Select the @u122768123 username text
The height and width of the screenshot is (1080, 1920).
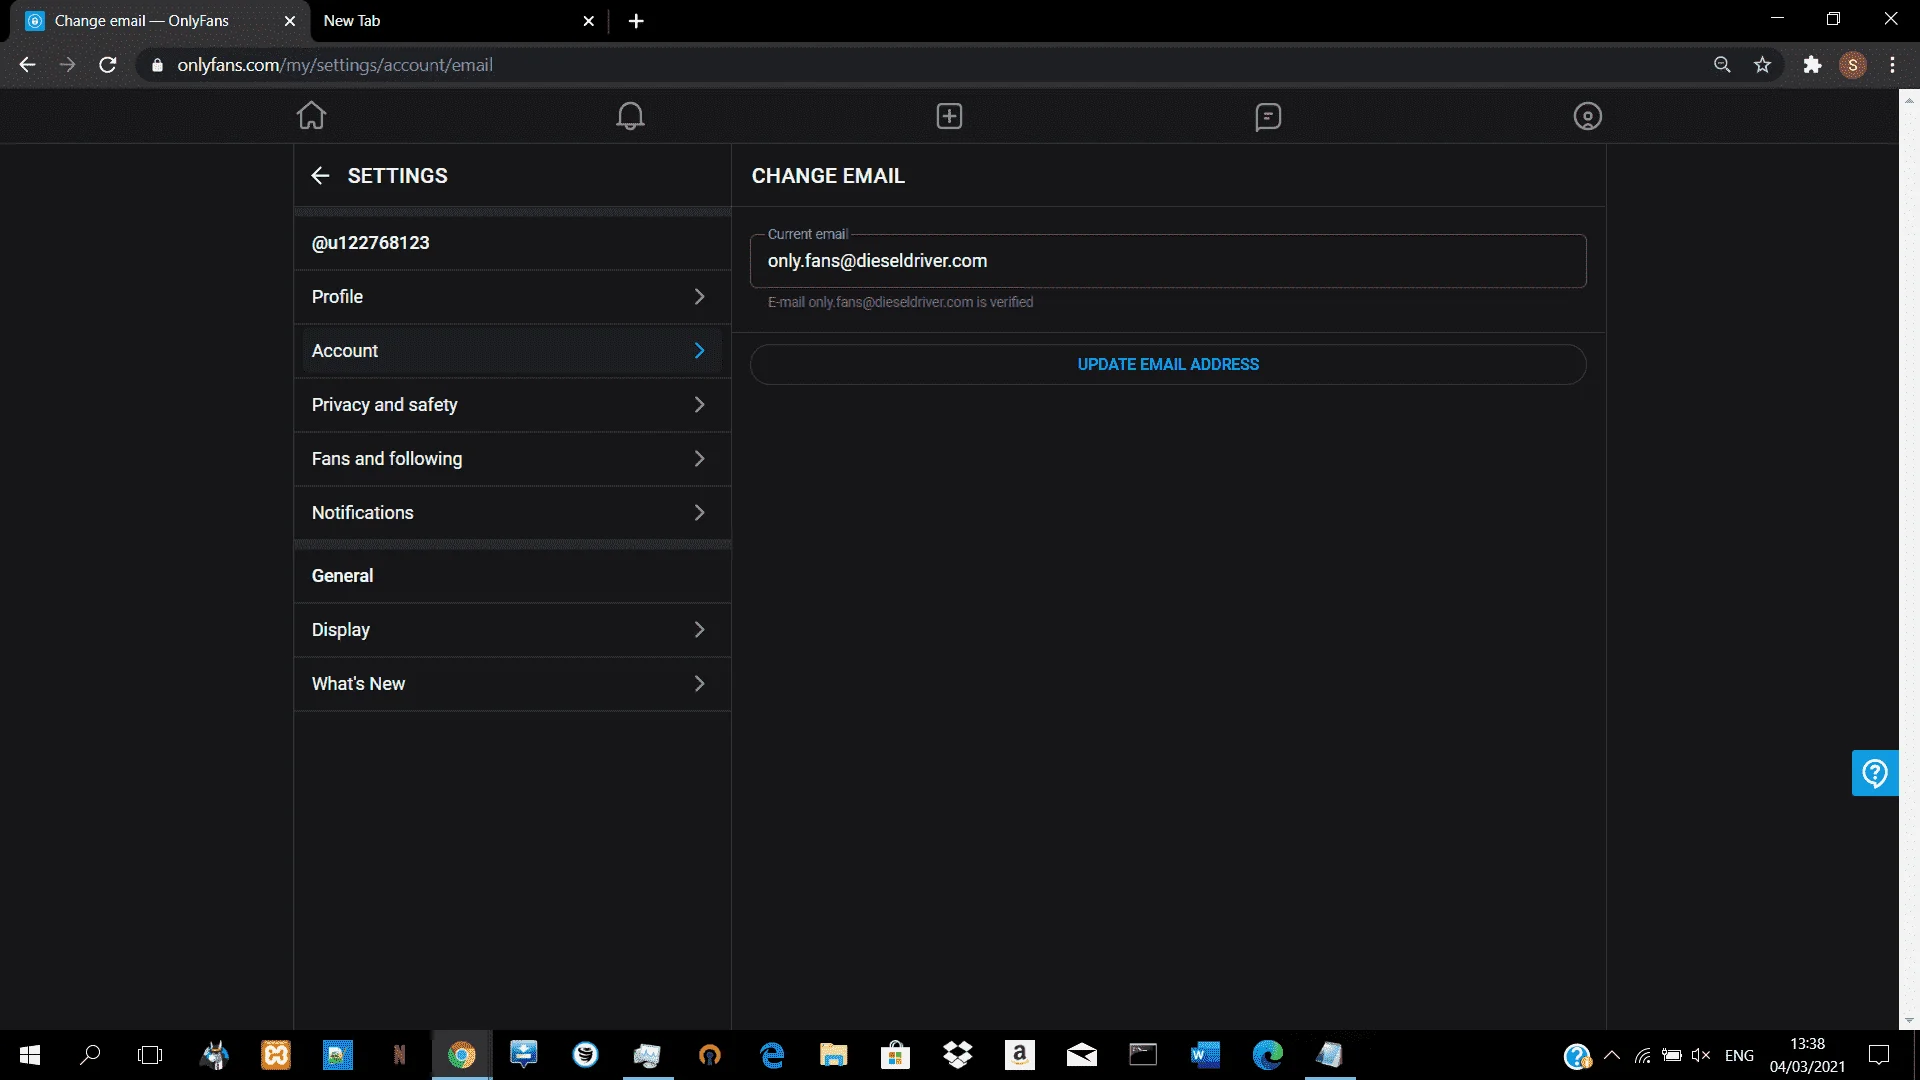point(370,243)
